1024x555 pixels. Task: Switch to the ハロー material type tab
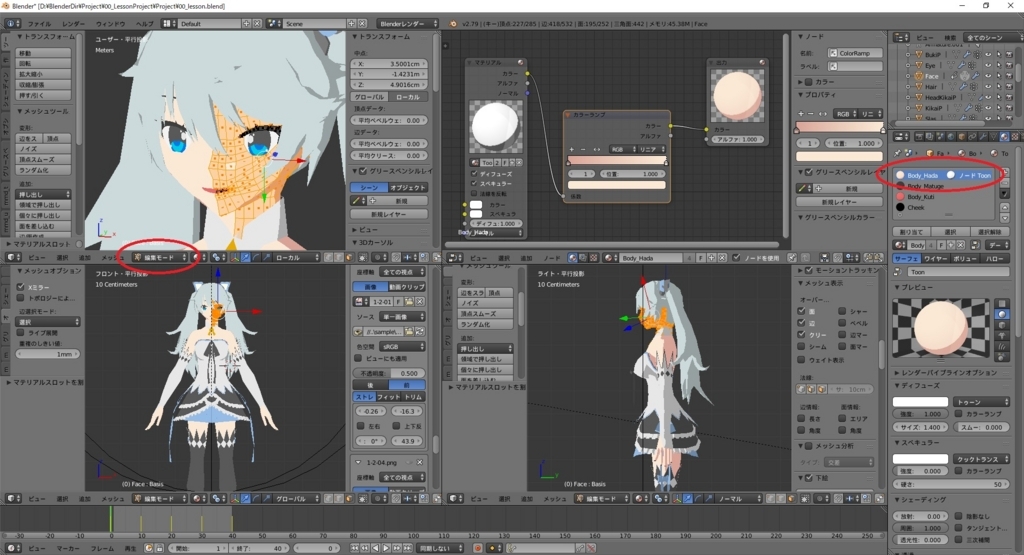coord(995,259)
